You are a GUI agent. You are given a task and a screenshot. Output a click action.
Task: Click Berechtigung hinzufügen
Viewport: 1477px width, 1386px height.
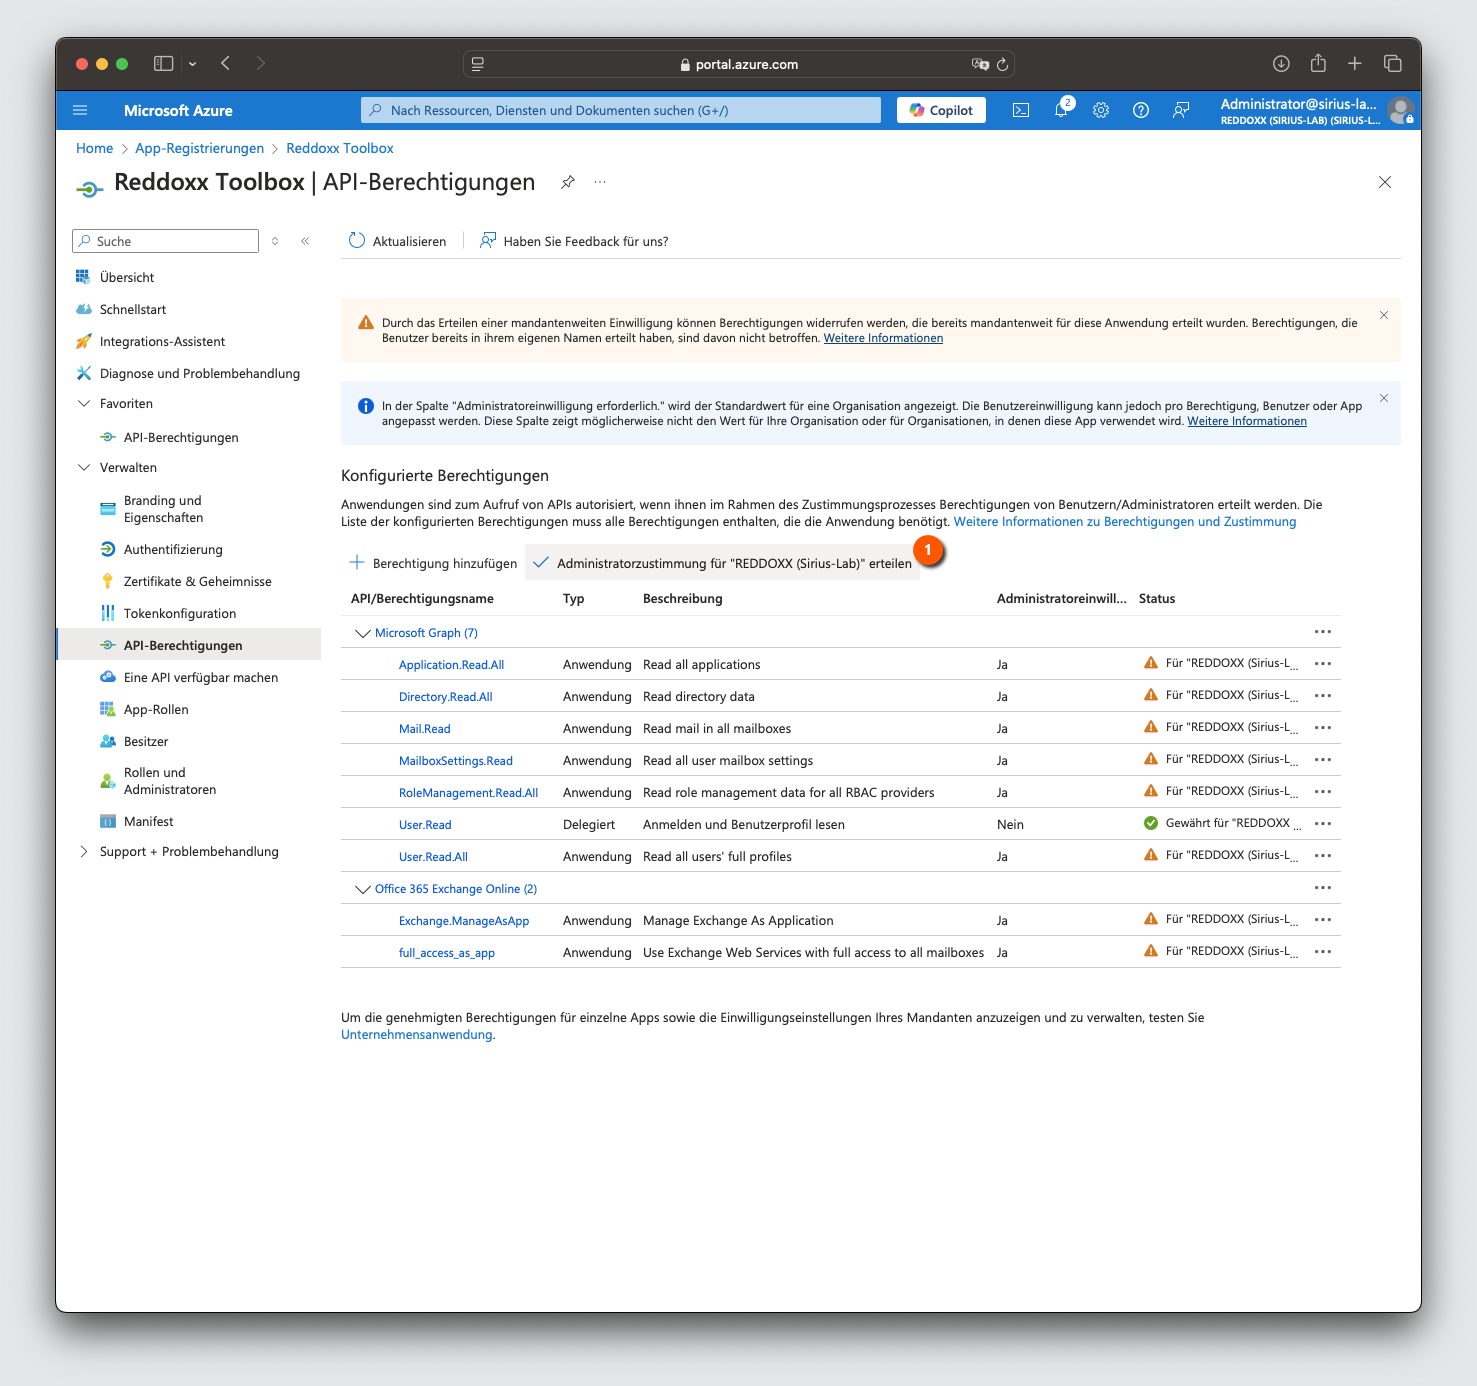point(433,563)
